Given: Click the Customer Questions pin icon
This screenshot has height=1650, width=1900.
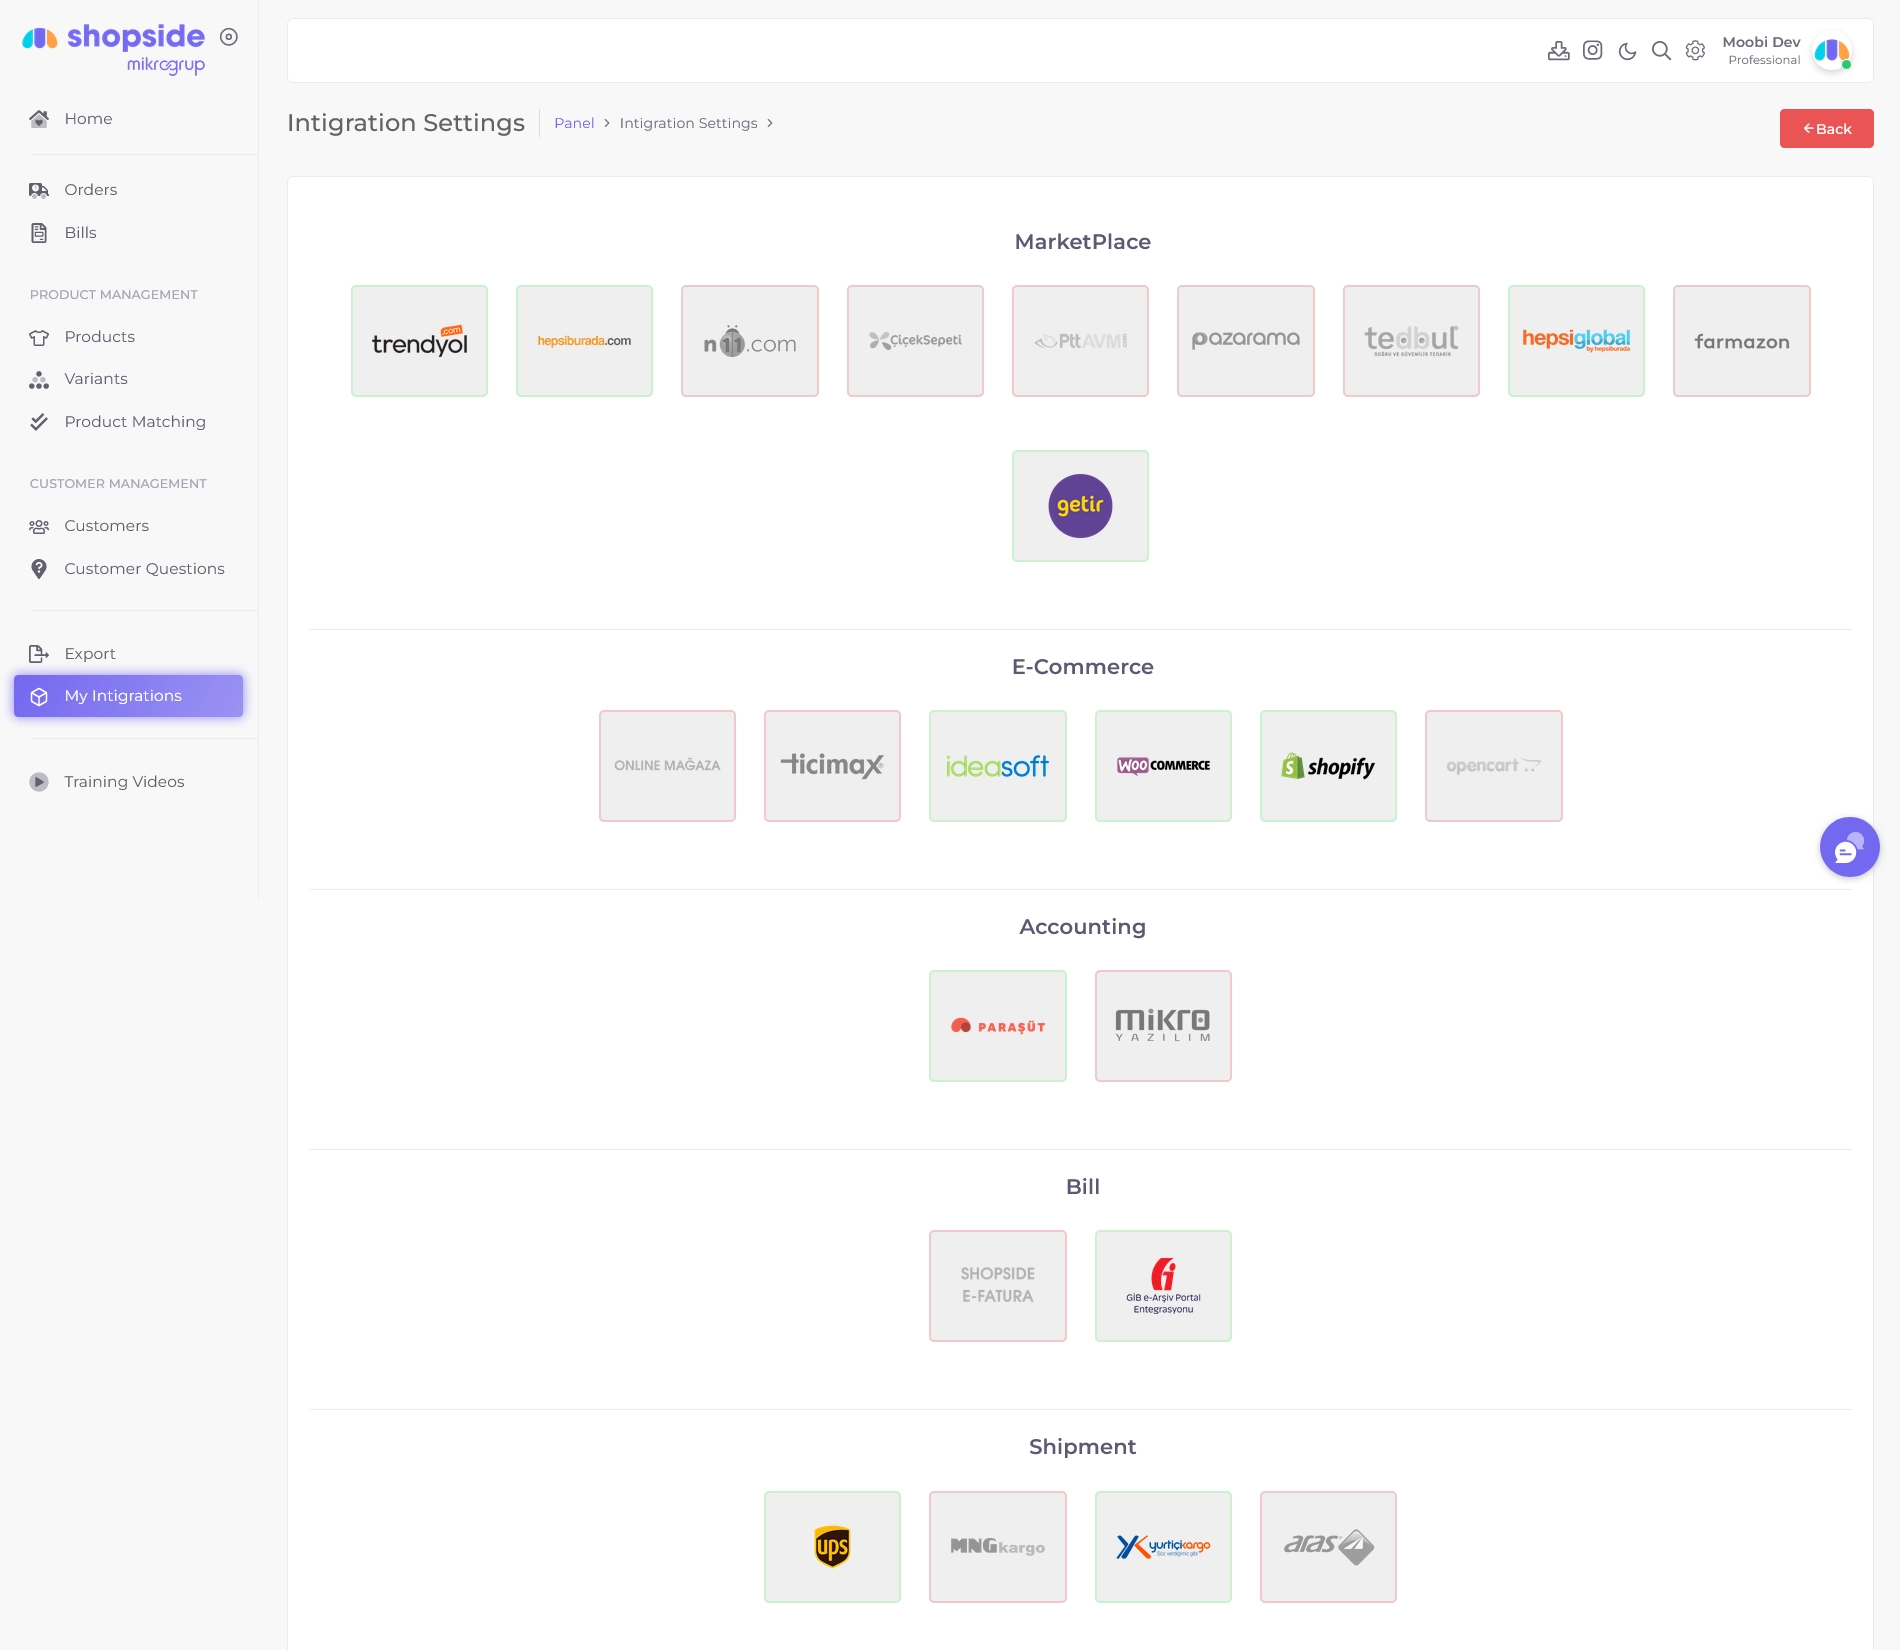Looking at the screenshot, I should [39, 569].
